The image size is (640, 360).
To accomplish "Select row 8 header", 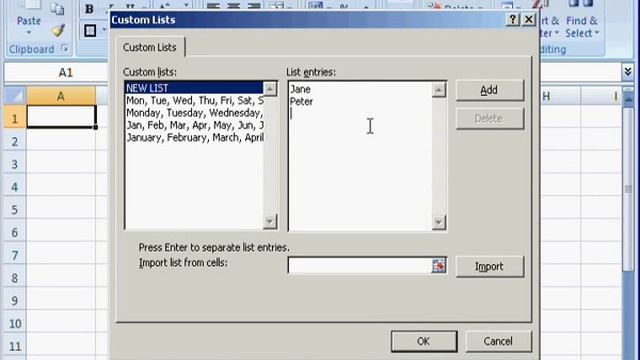I will point(15,278).
